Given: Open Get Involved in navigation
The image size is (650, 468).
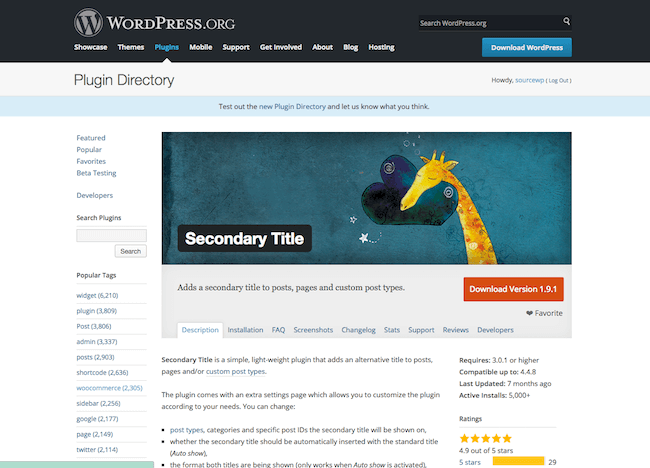Looking at the screenshot, I should pos(281,47).
